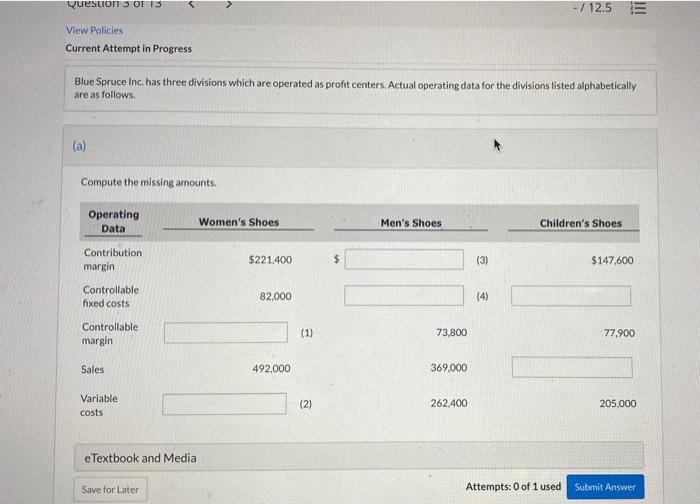The height and width of the screenshot is (504, 700).
Task: Open the question list icon
Action: pyautogui.click(x=638, y=8)
